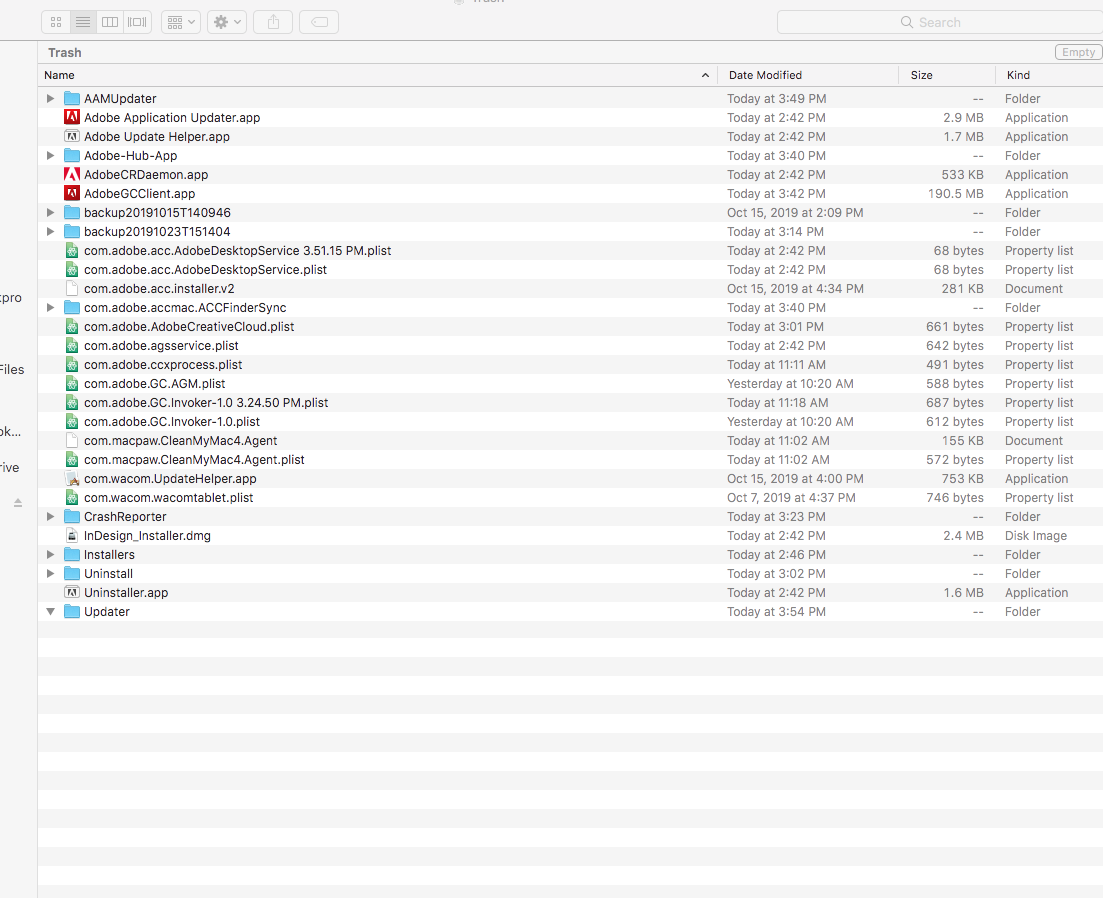Select com.adobe.acc.installer.v2 document icon
This screenshot has height=898, width=1103.
click(x=72, y=288)
